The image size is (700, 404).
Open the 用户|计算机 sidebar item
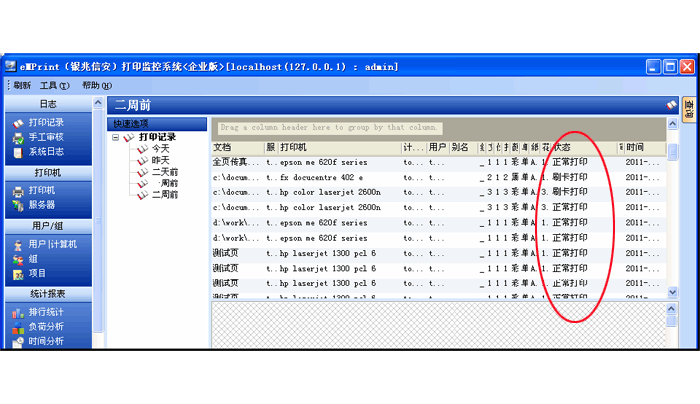(x=52, y=244)
